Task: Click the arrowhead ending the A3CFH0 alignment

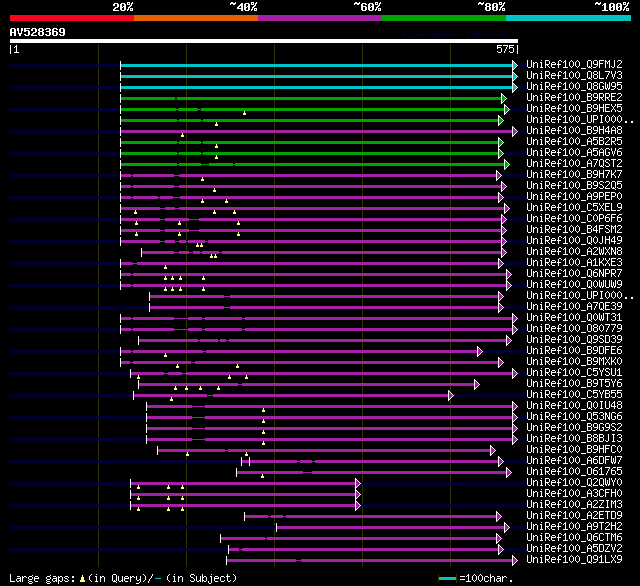Action: (x=358, y=495)
